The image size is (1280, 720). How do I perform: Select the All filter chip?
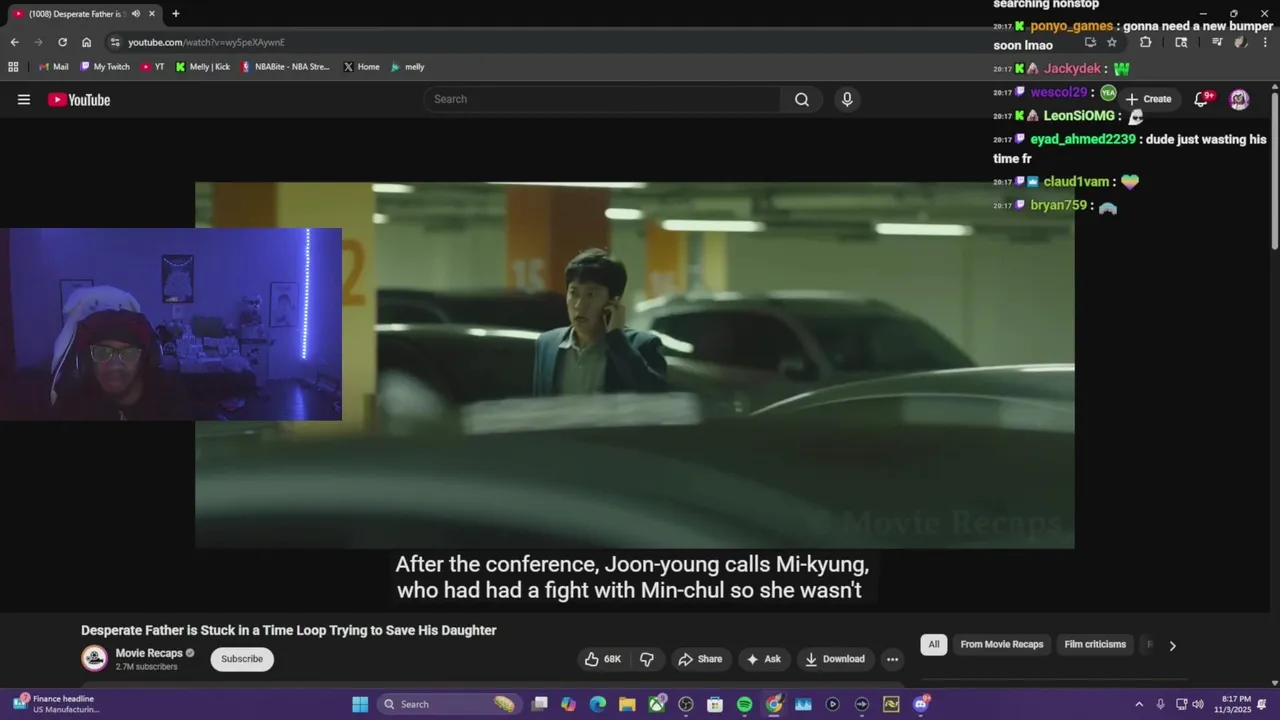tap(934, 645)
